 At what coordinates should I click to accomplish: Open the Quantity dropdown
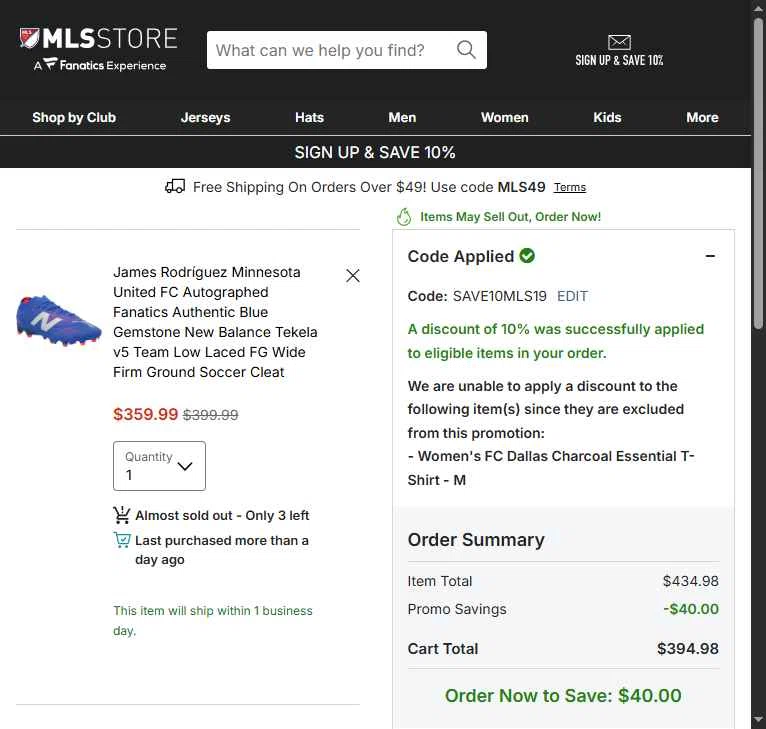[159, 466]
